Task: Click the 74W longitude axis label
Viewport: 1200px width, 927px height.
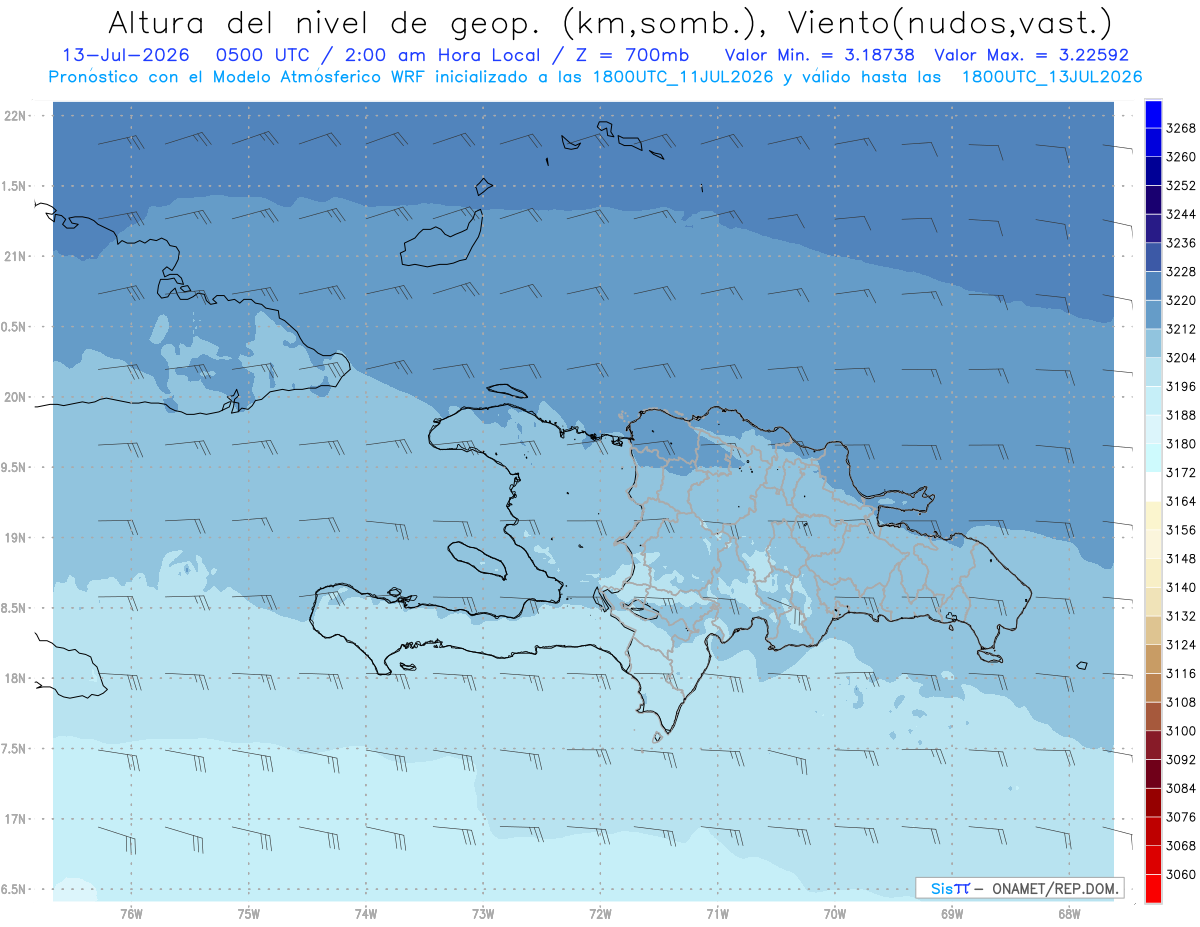Action: [x=365, y=914]
